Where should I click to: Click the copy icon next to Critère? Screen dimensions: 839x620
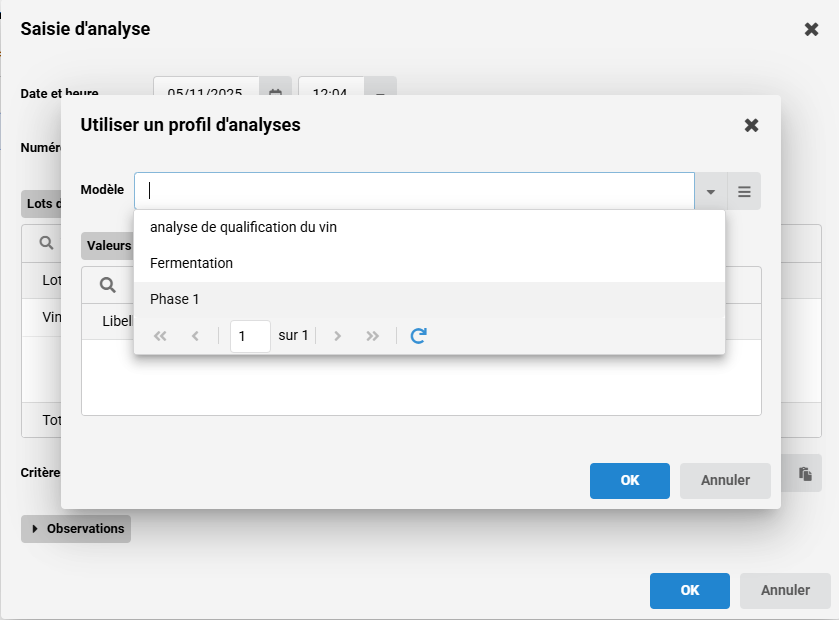tap(804, 474)
